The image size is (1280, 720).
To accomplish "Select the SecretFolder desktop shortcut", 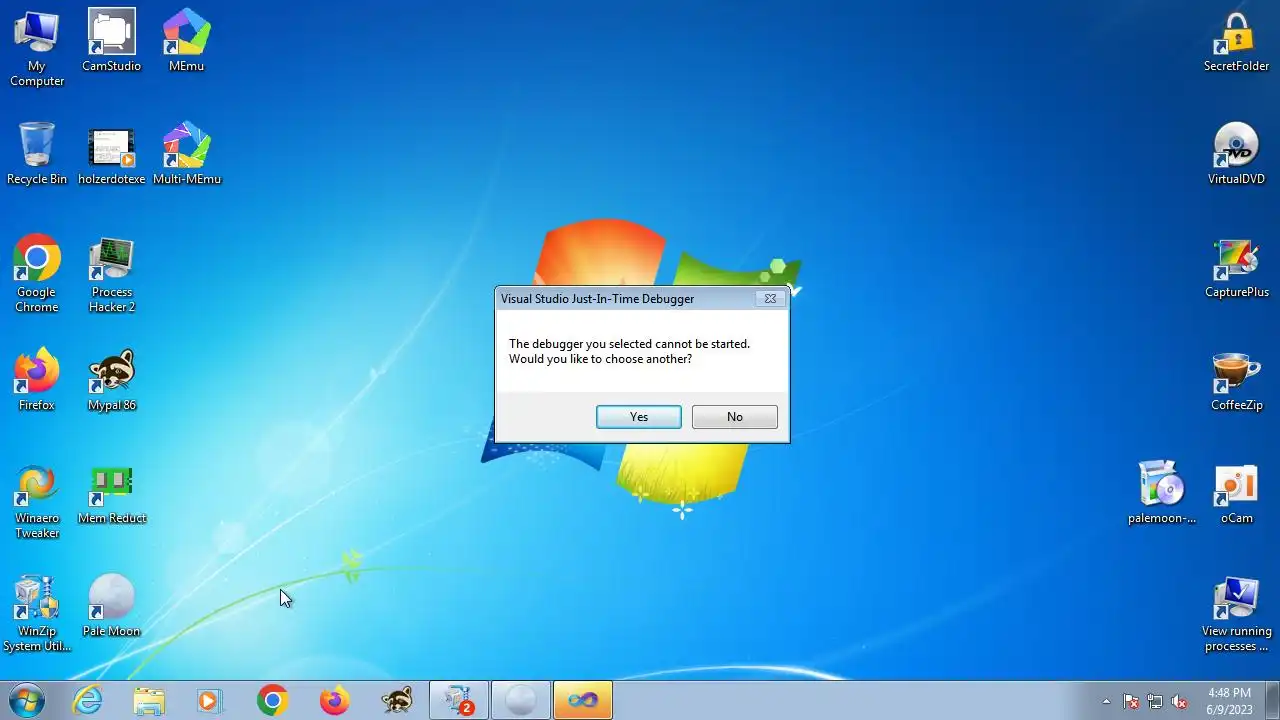I will point(1237,41).
